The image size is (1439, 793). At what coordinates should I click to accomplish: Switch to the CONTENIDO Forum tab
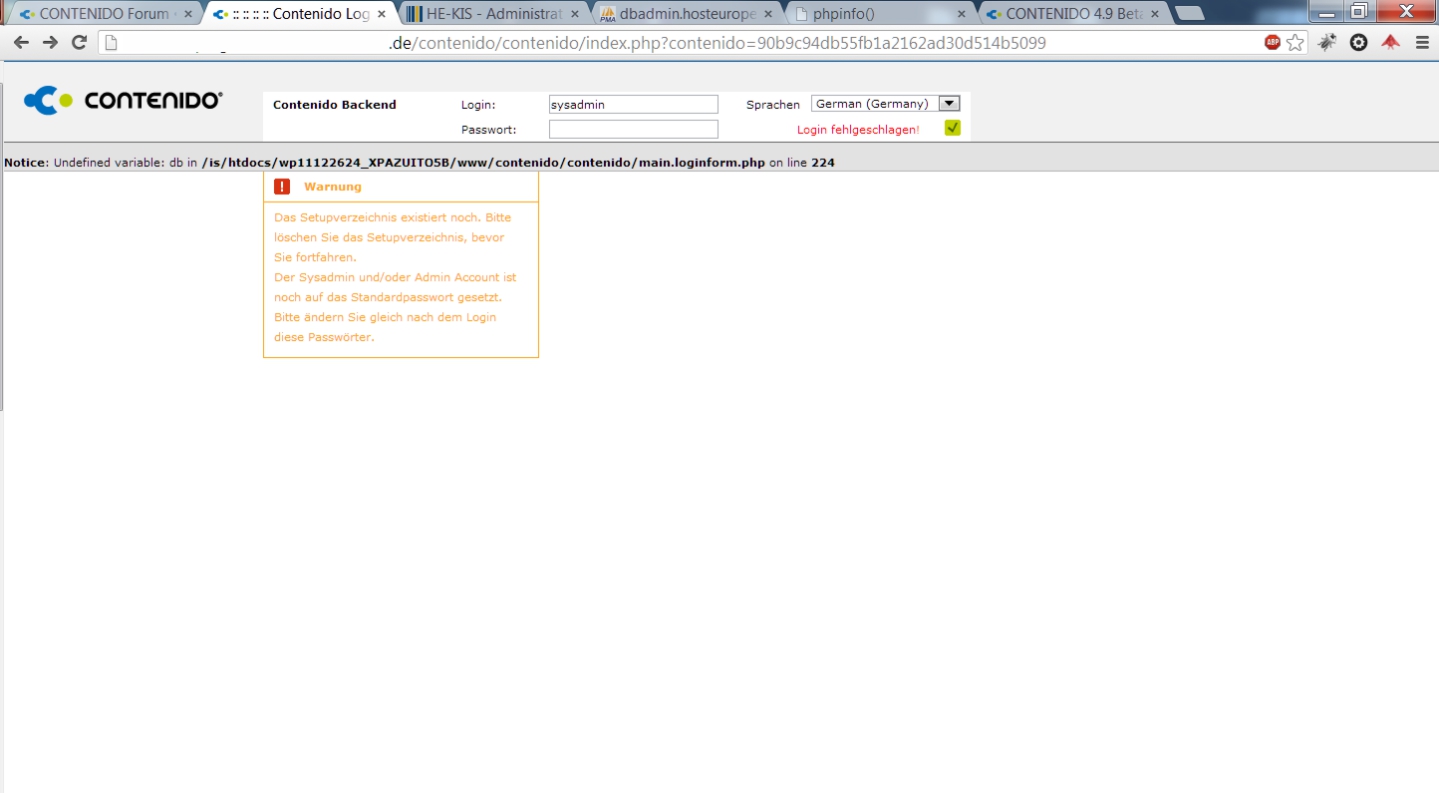pyautogui.click(x=100, y=14)
